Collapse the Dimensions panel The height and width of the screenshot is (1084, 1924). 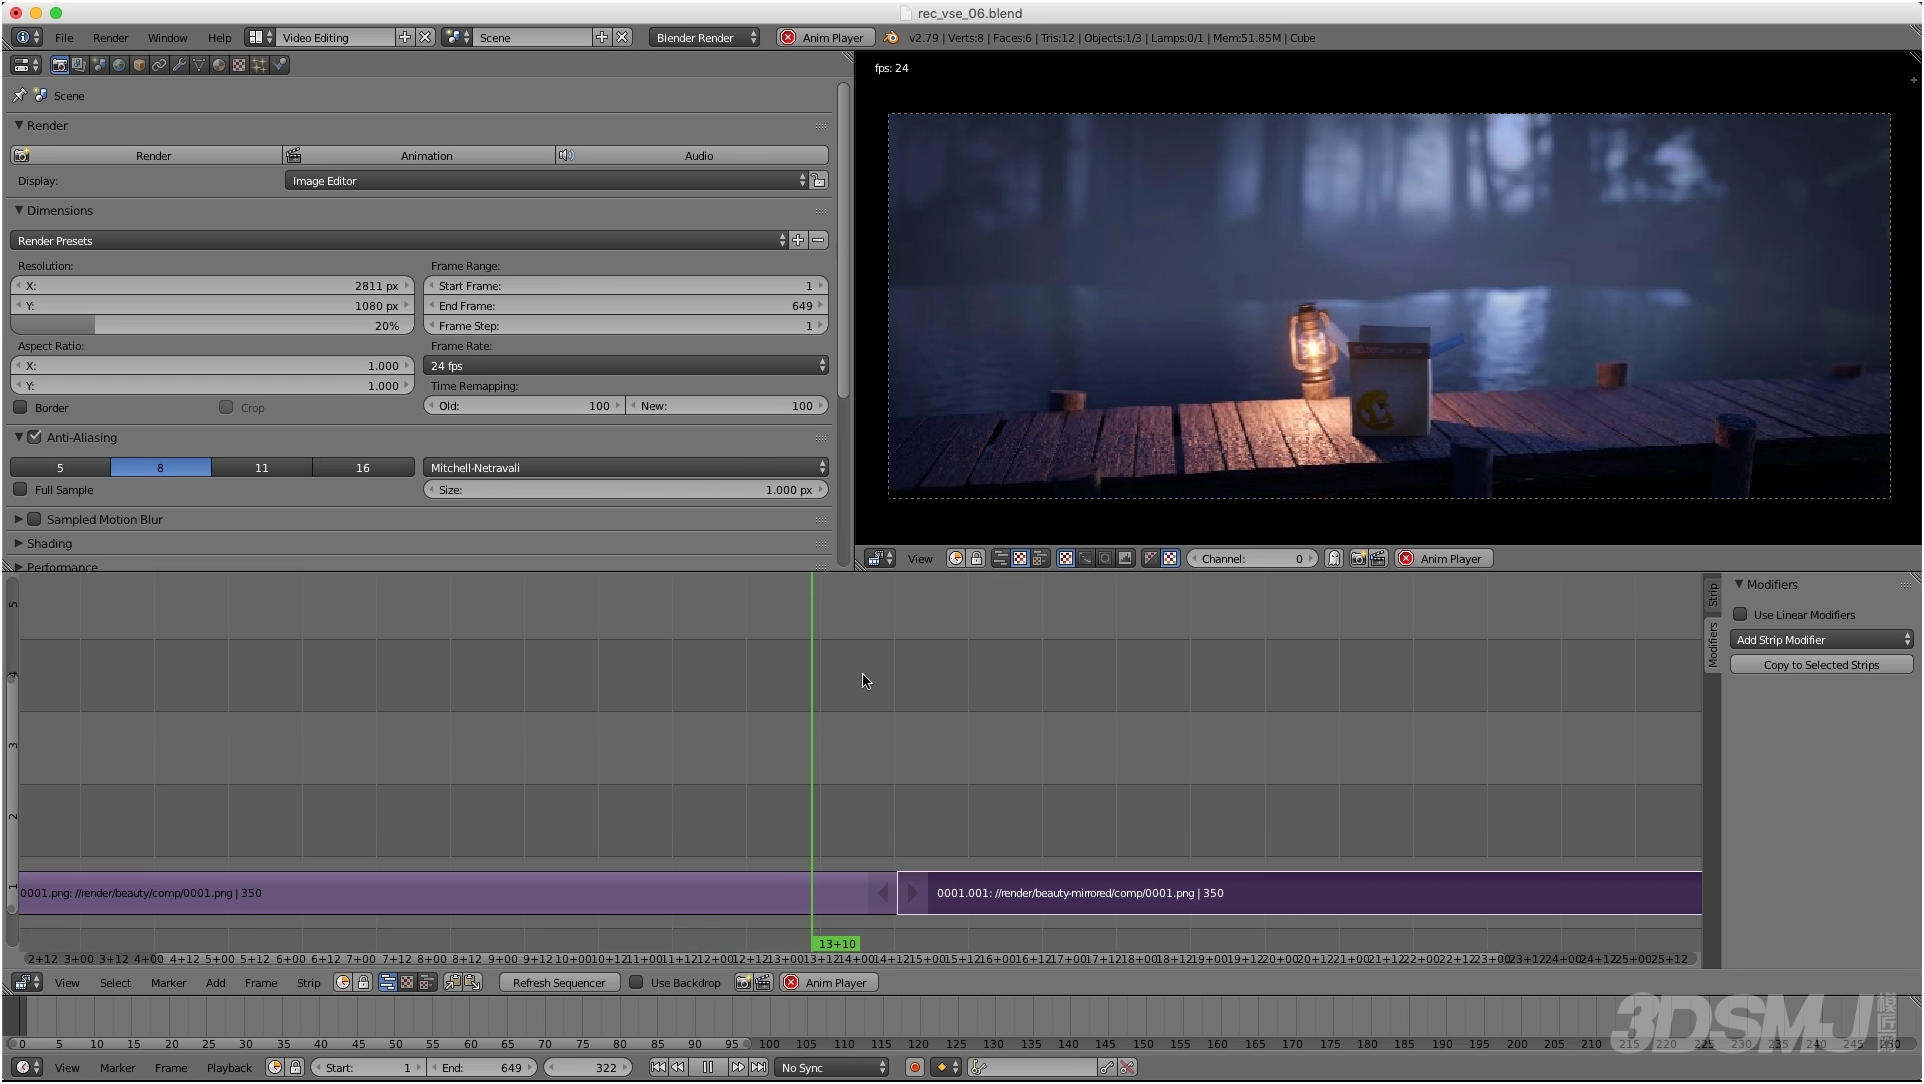(59, 210)
